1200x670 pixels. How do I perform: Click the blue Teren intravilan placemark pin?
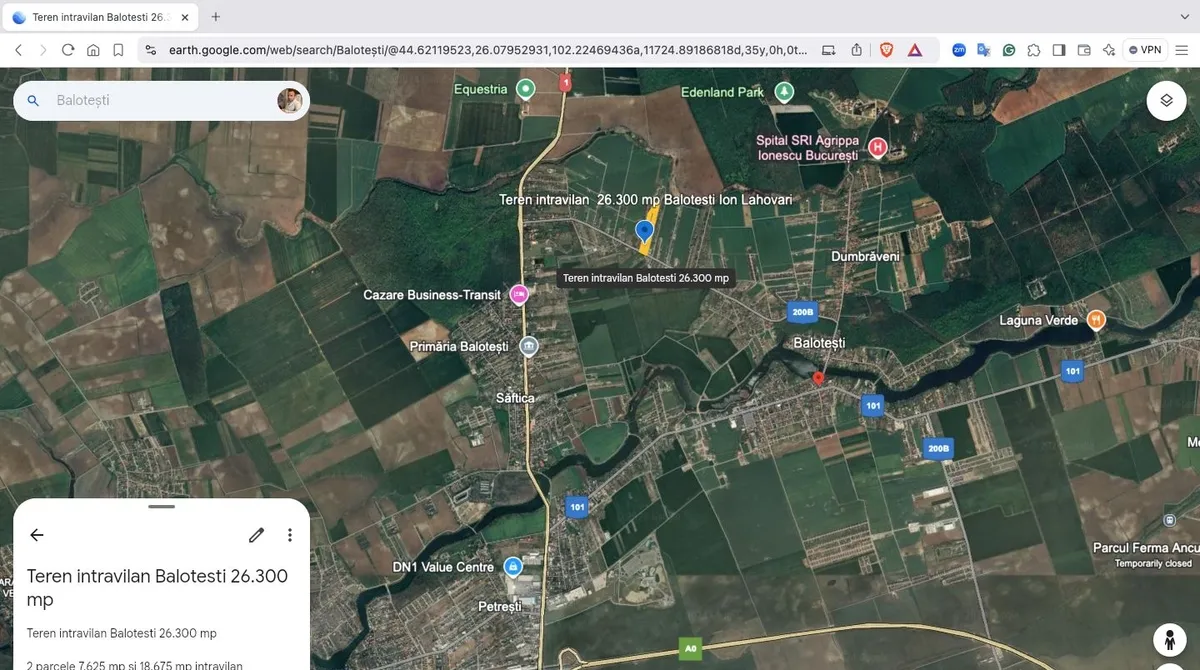pyautogui.click(x=645, y=231)
